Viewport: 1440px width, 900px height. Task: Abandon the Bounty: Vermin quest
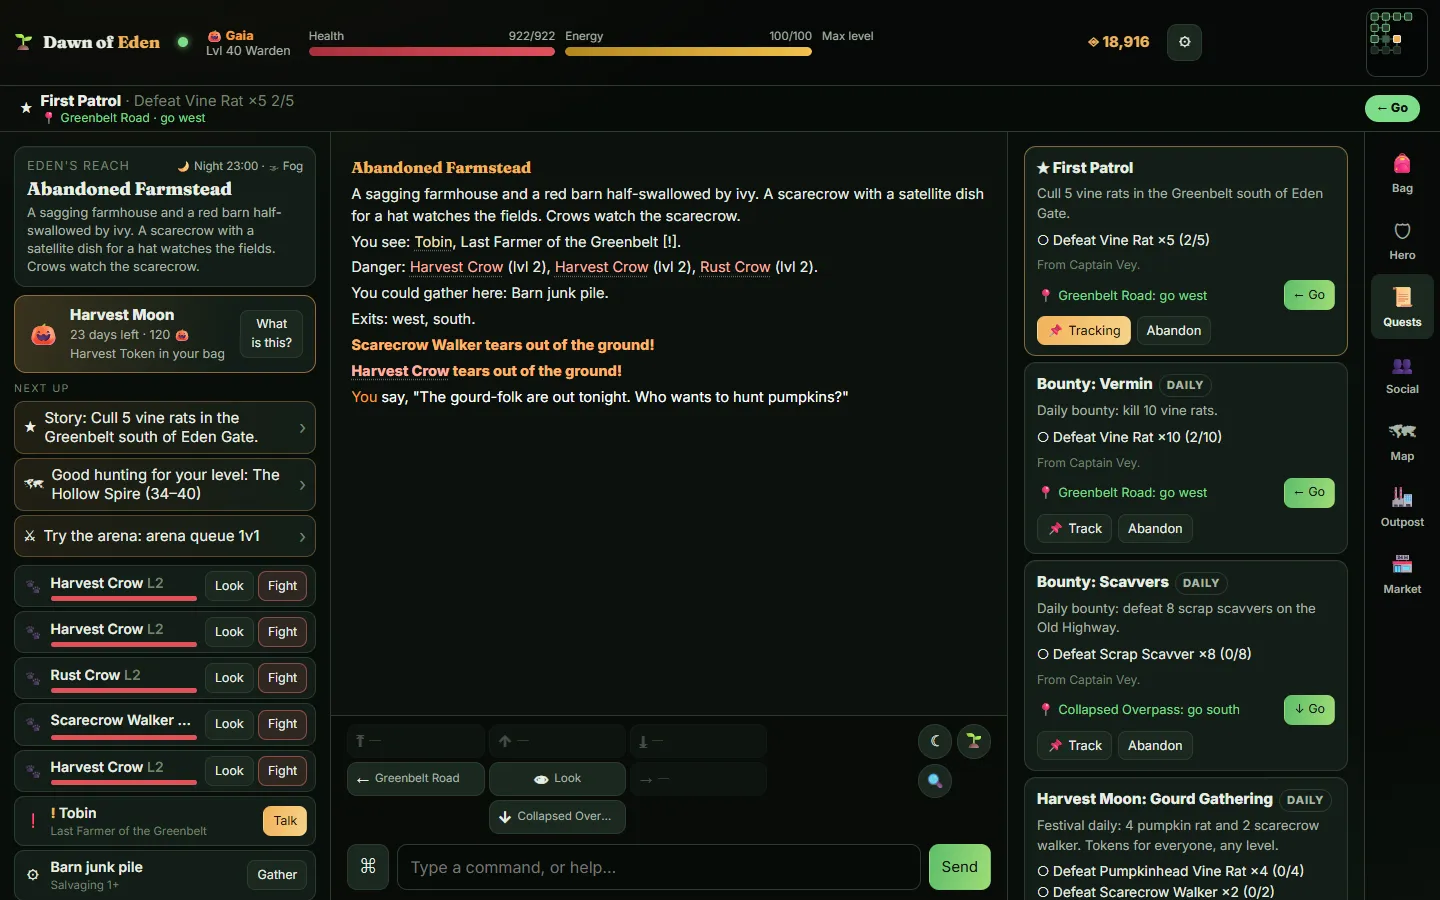point(1155,529)
